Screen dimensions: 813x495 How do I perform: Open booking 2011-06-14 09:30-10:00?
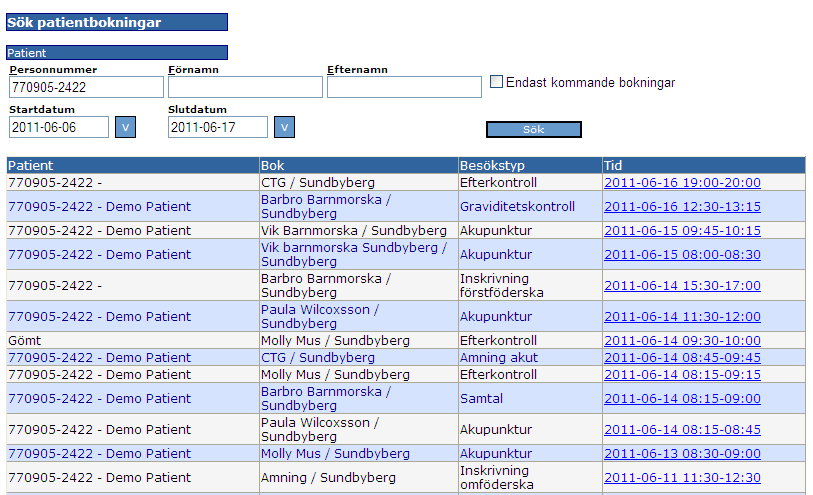click(x=682, y=341)
